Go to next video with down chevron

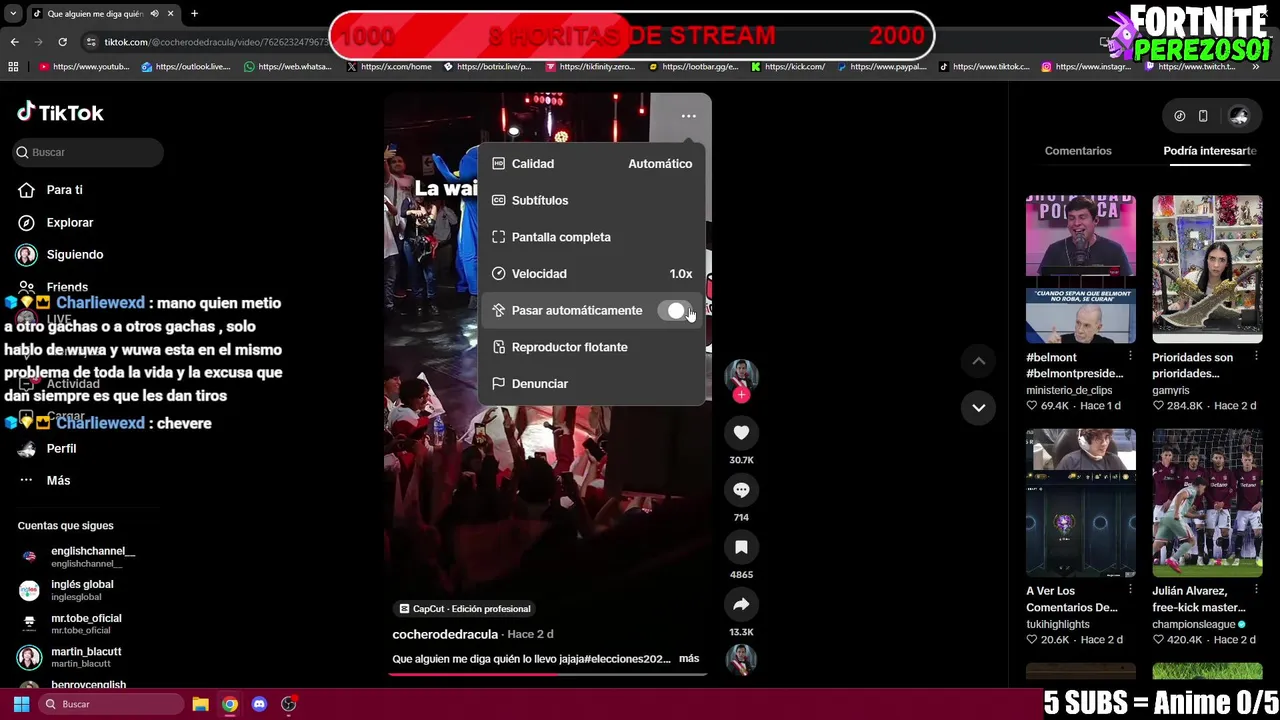(x=979, y=407)
